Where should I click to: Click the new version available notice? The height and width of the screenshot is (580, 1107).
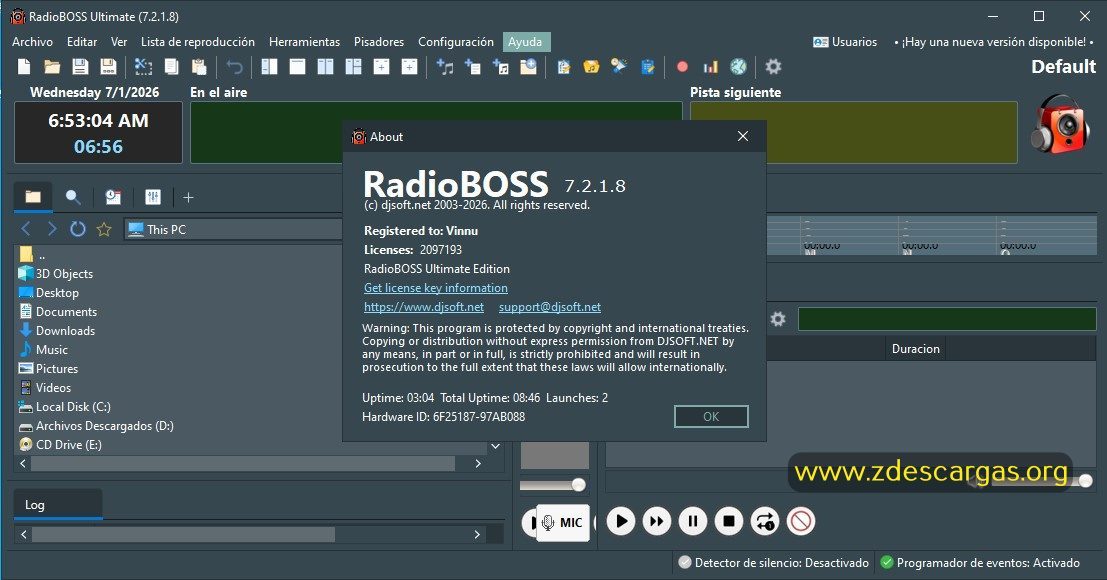pyautogui.click(x=994, y=42)
